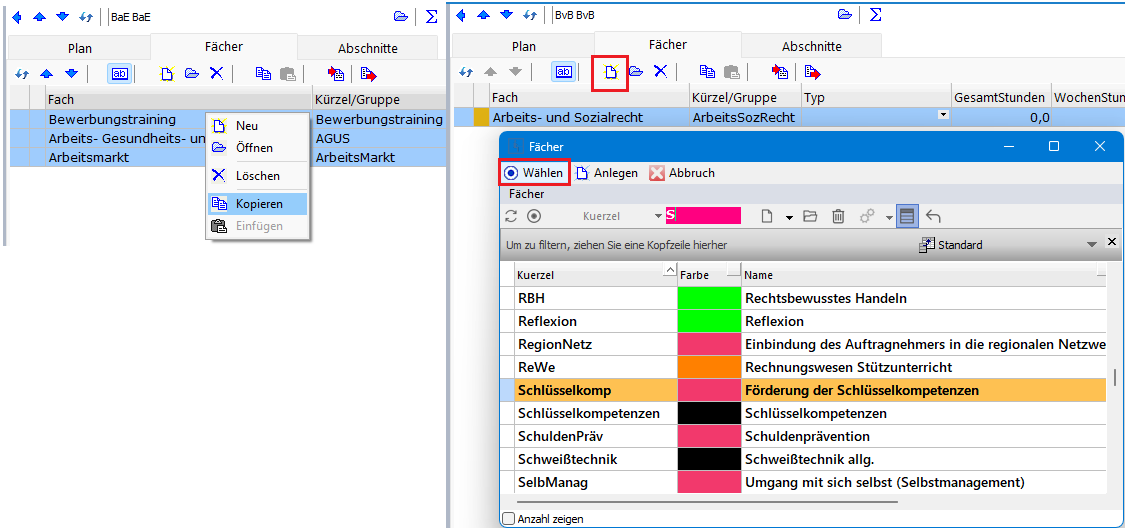
Task: Toggle the highlighted list view button in dialog
Action: pyautogui.click(x=906, y=216)
